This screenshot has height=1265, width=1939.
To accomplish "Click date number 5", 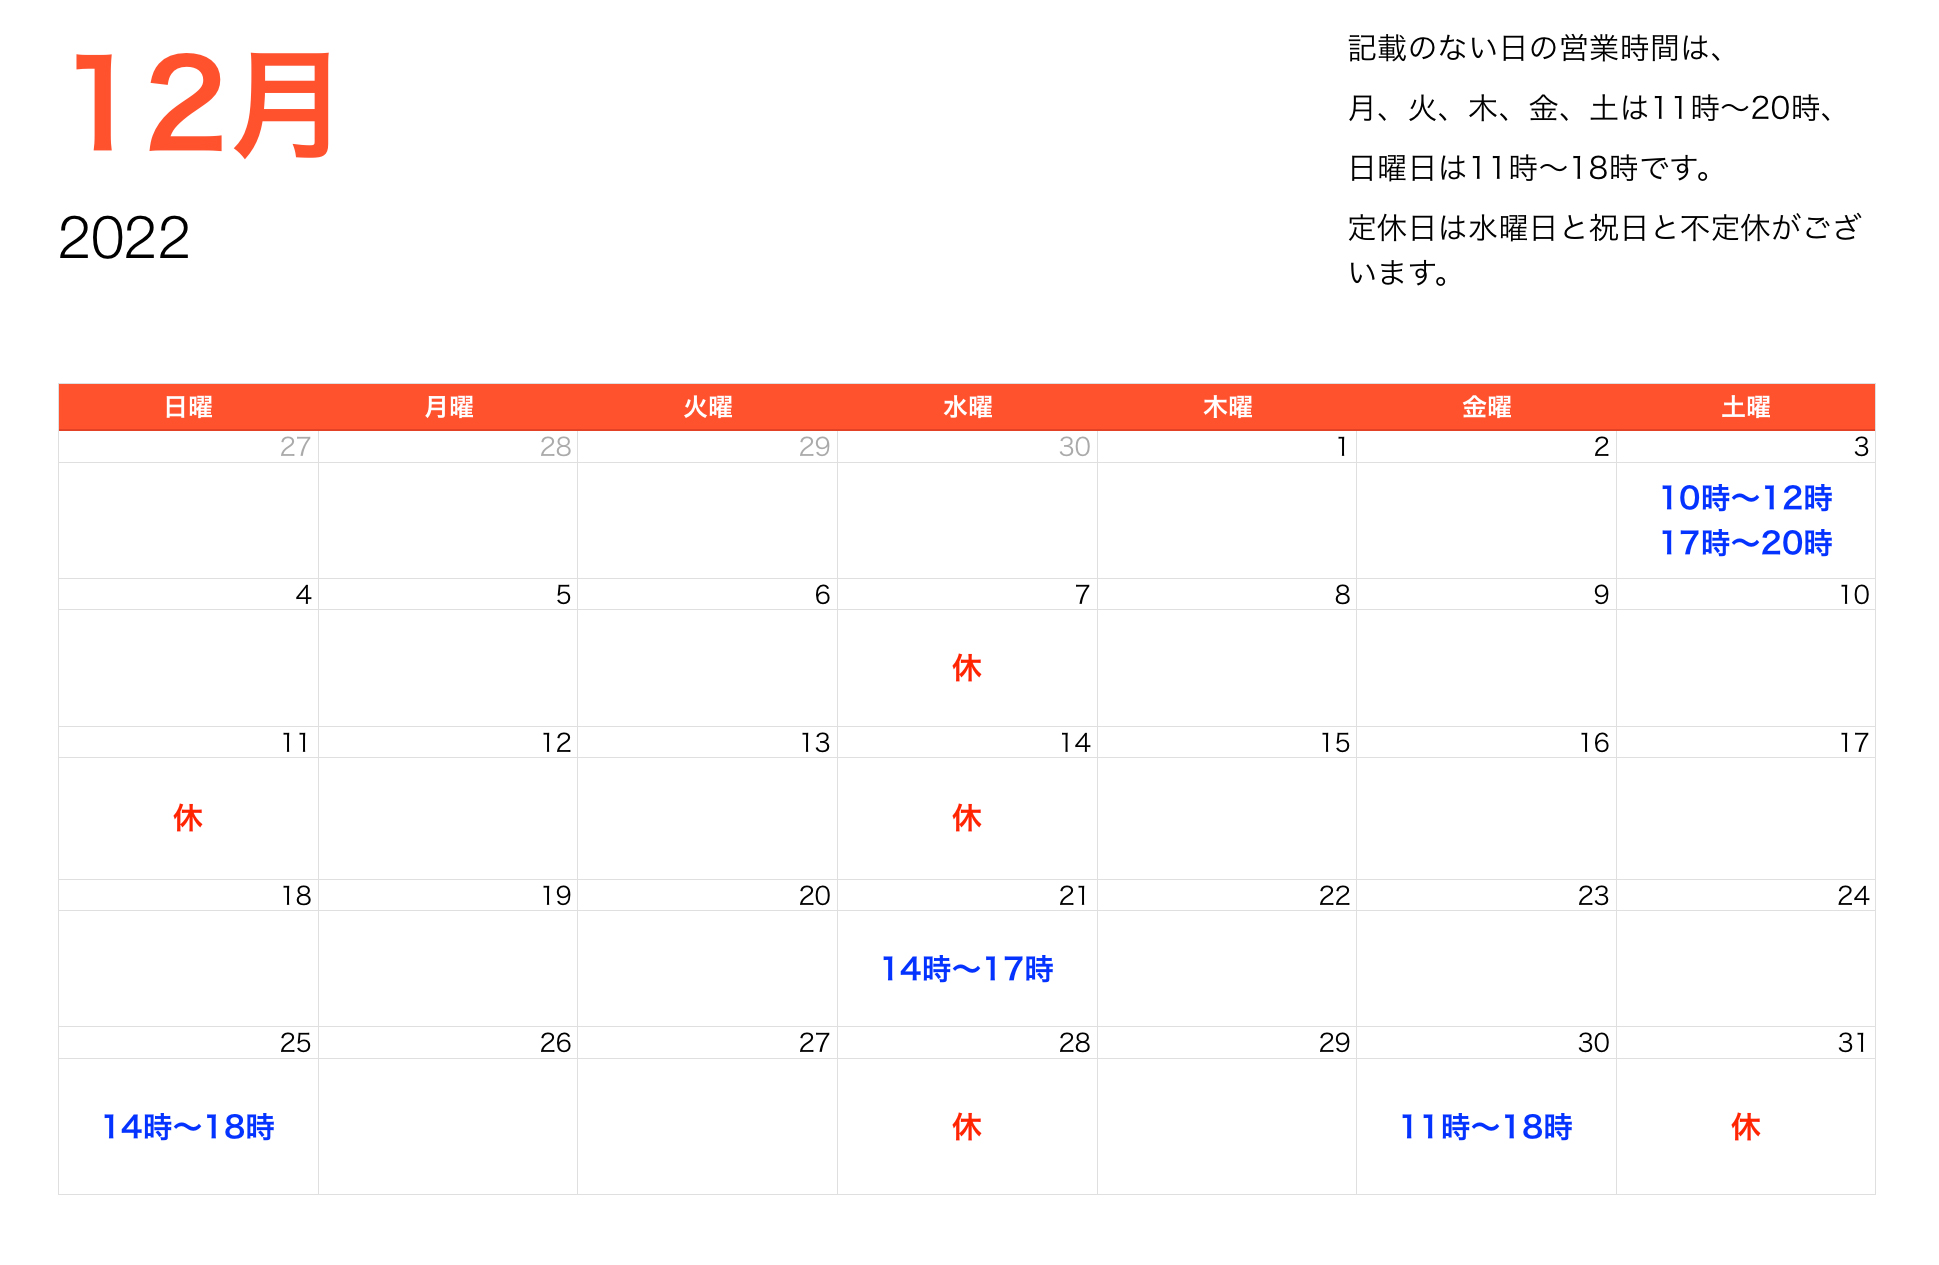I will pos(563,595).
